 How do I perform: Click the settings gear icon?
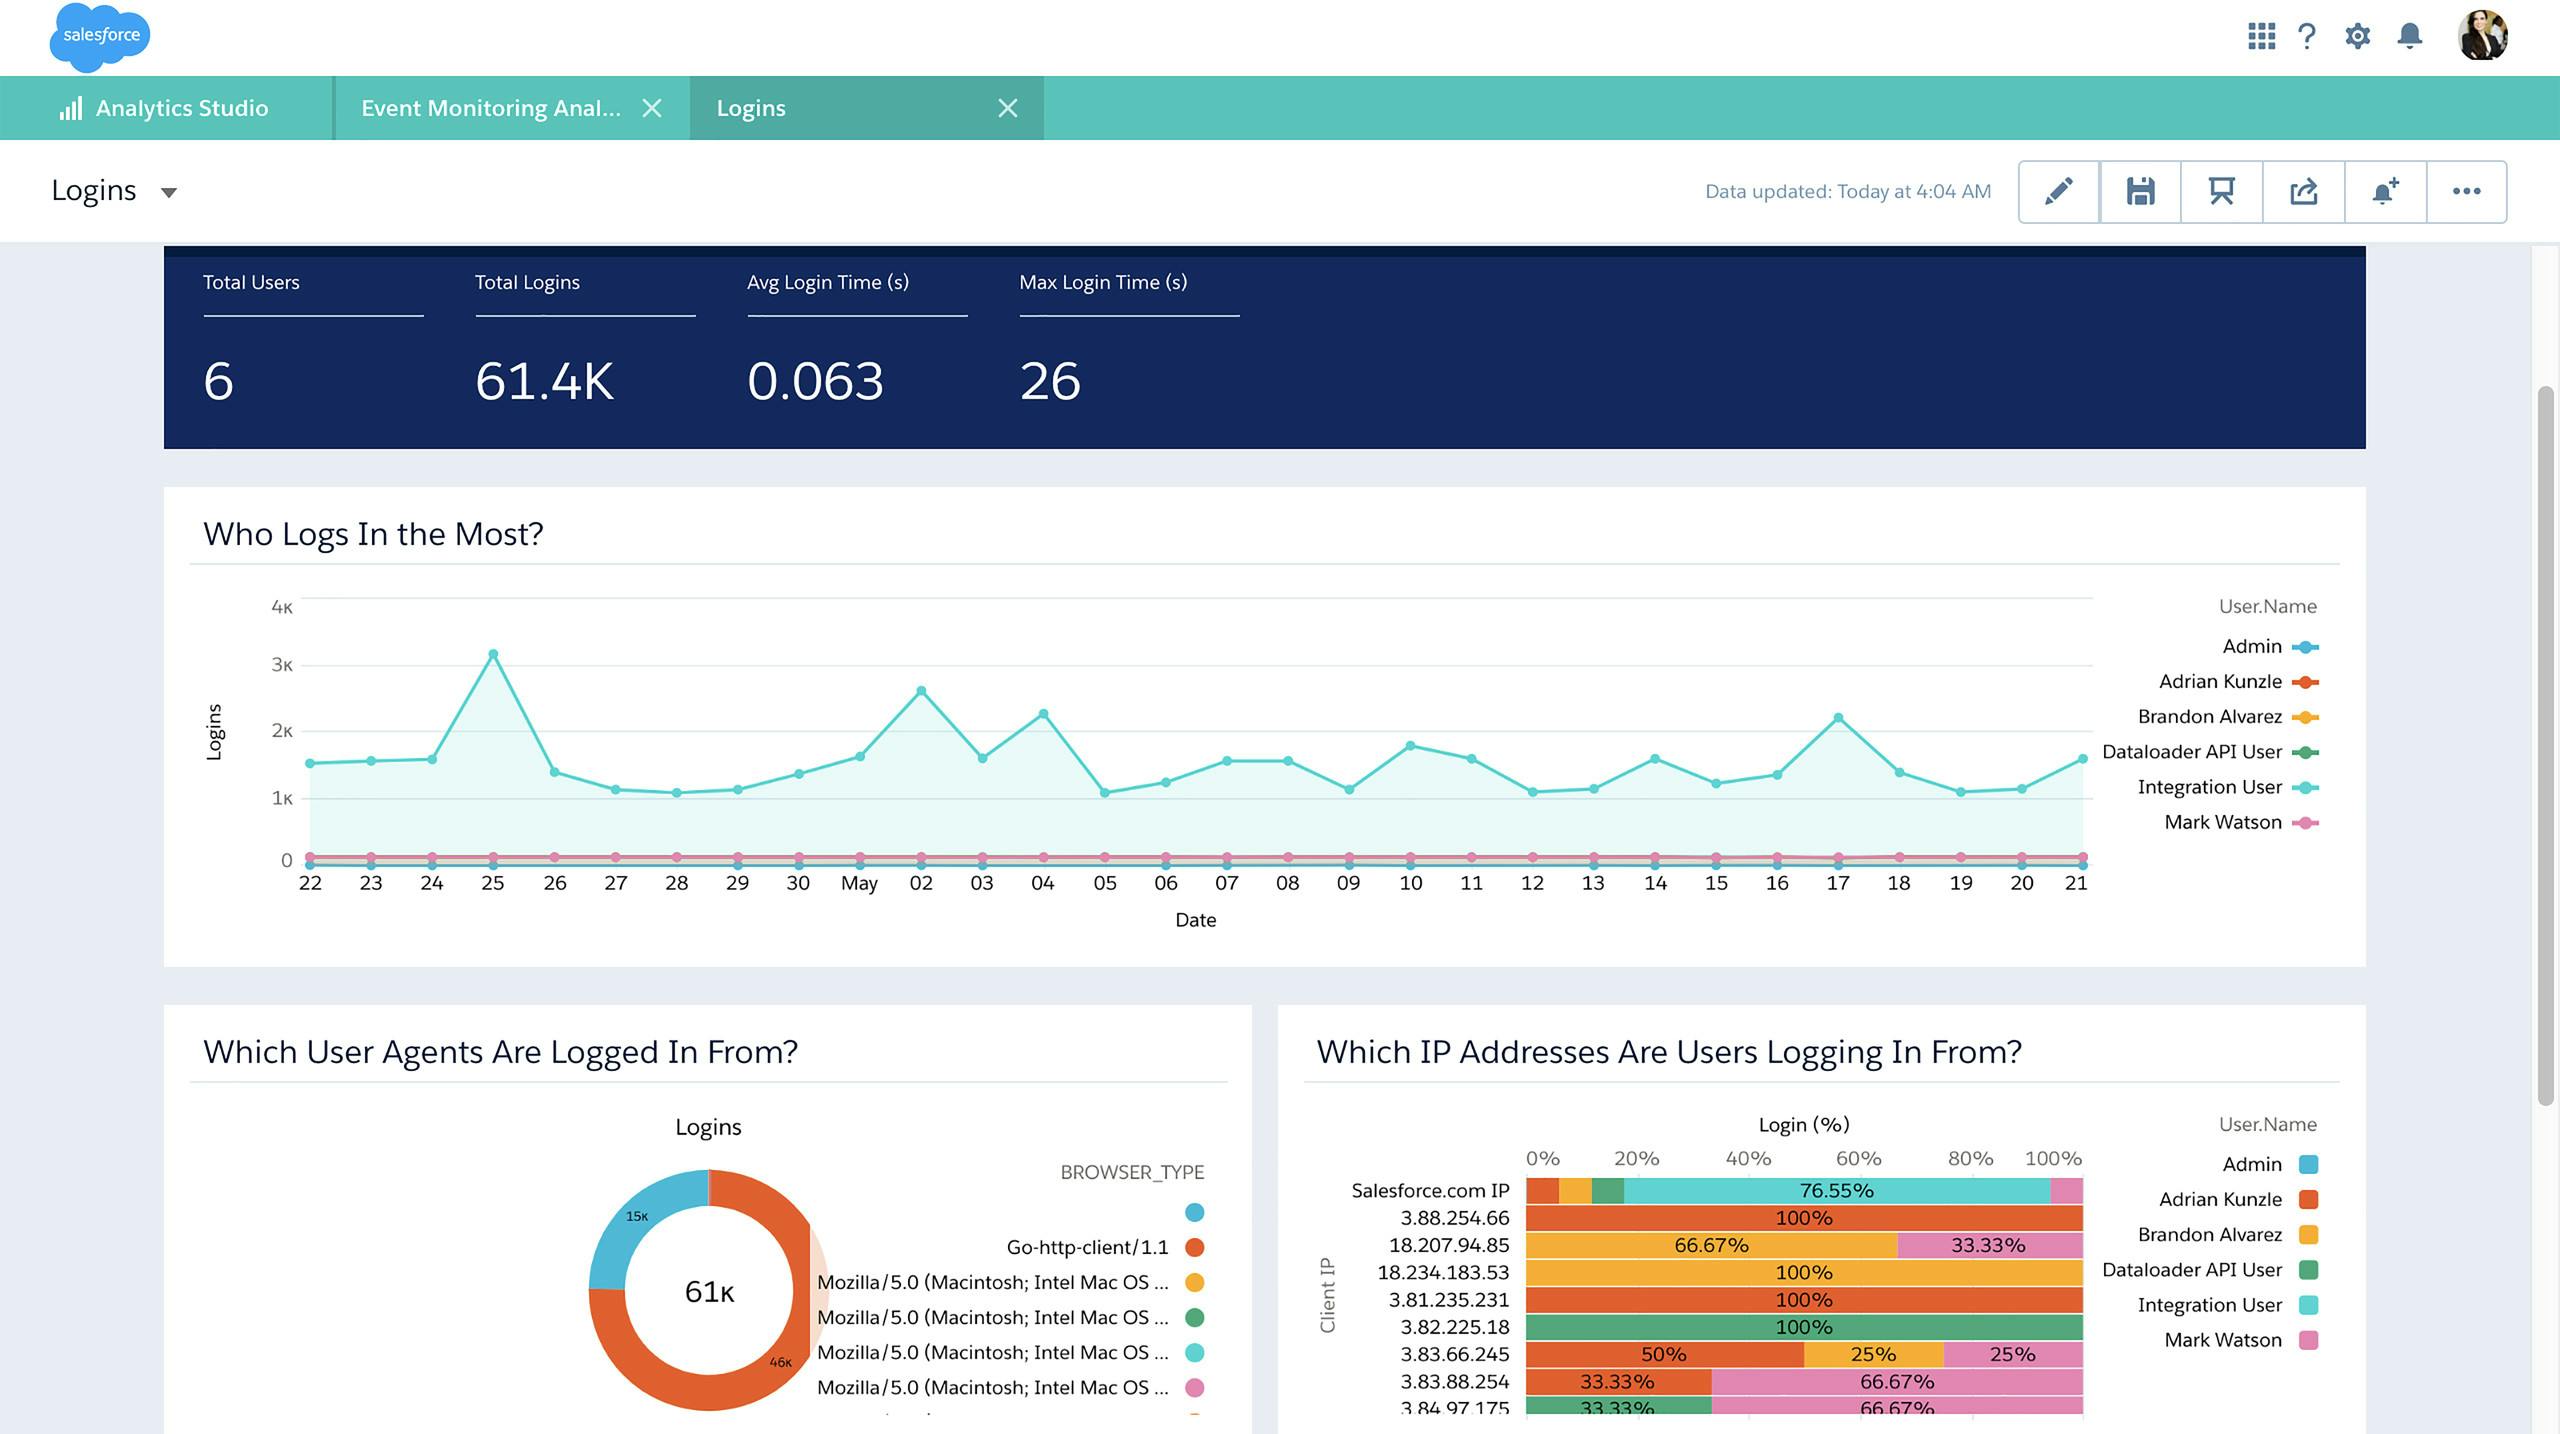click(x=2356, y=37)
